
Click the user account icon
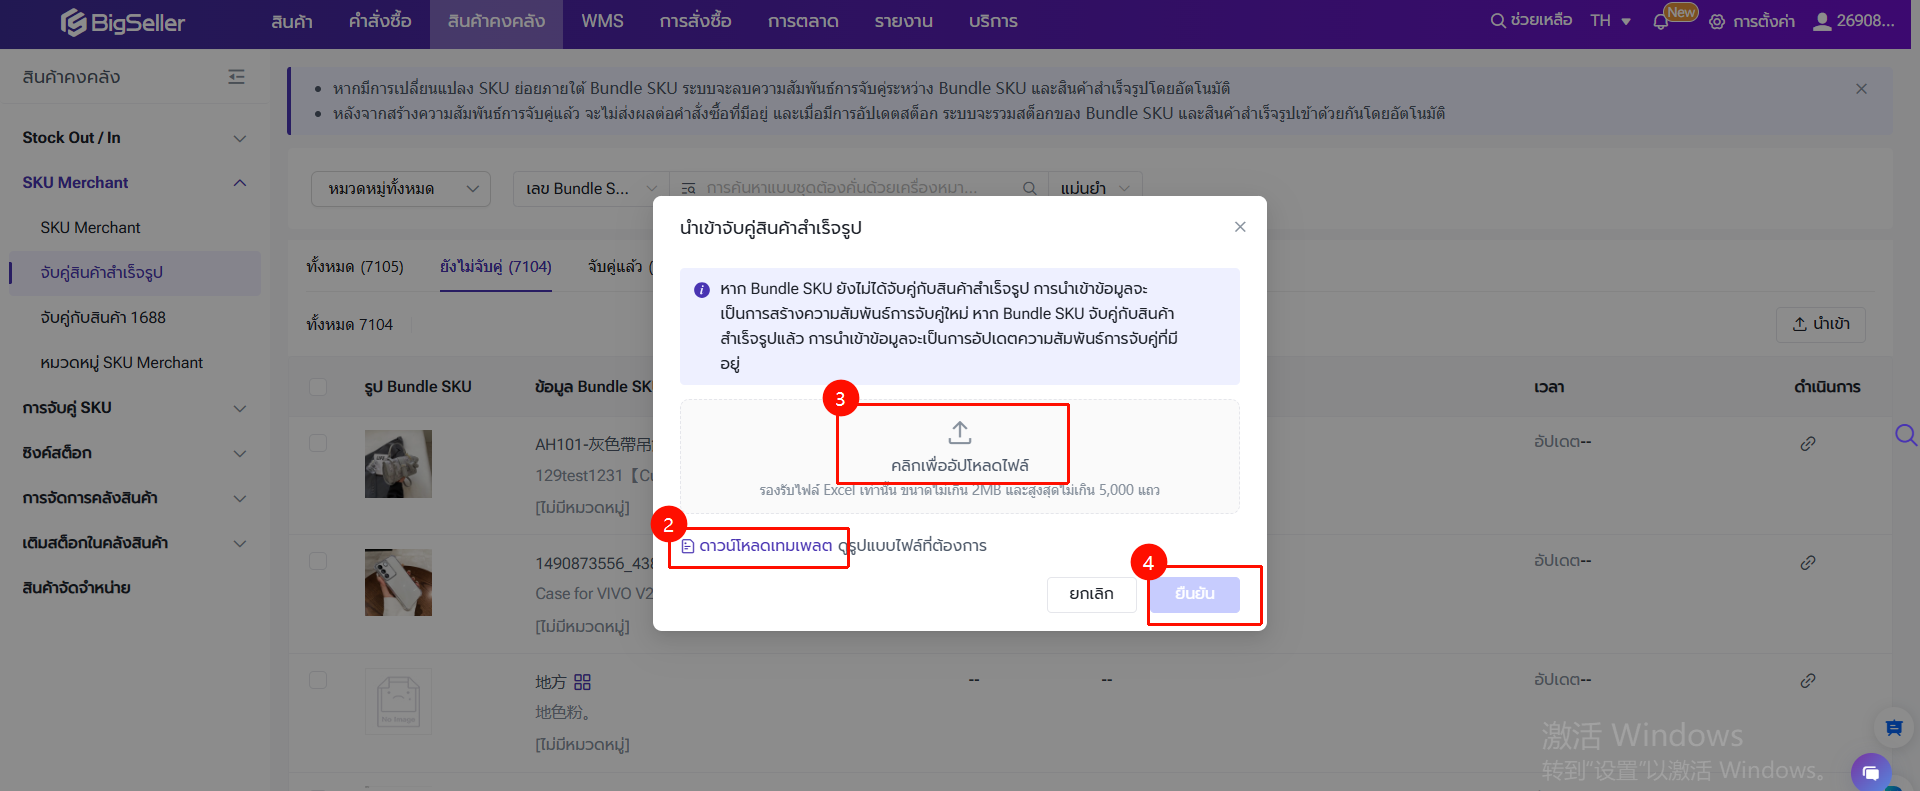1822,21
